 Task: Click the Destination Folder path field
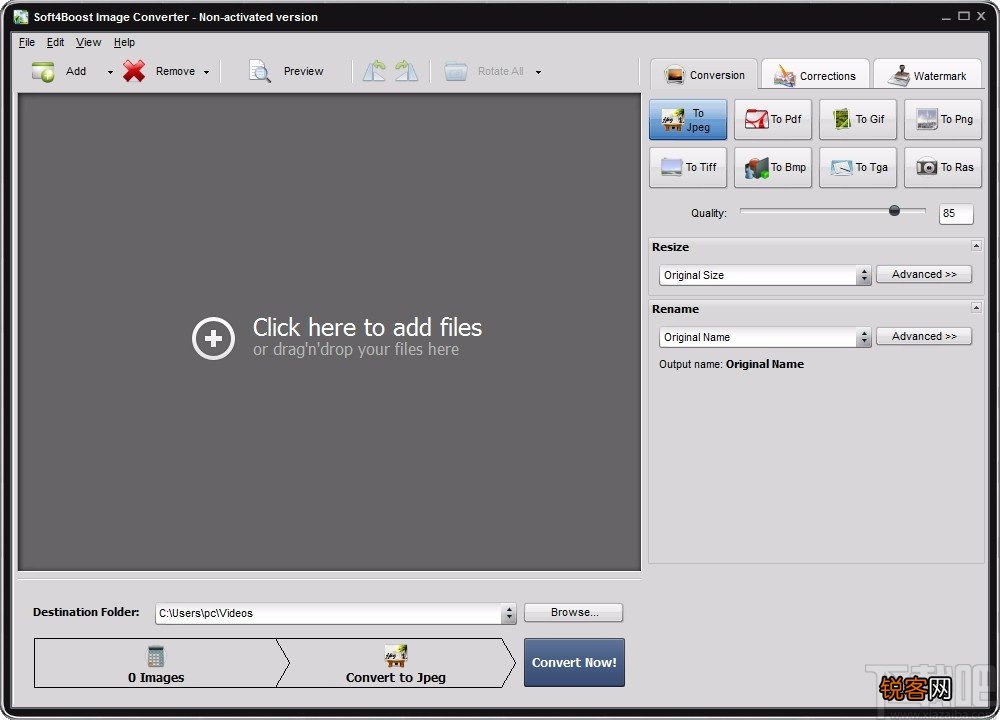[329, 613]
